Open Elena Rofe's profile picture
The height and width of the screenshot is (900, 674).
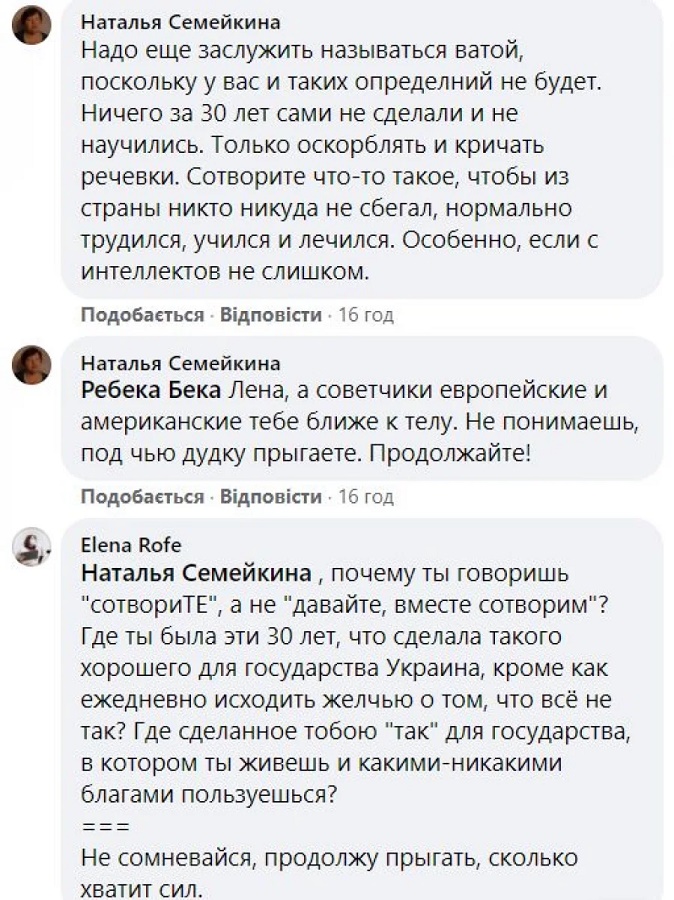click(x=31, y=548)
